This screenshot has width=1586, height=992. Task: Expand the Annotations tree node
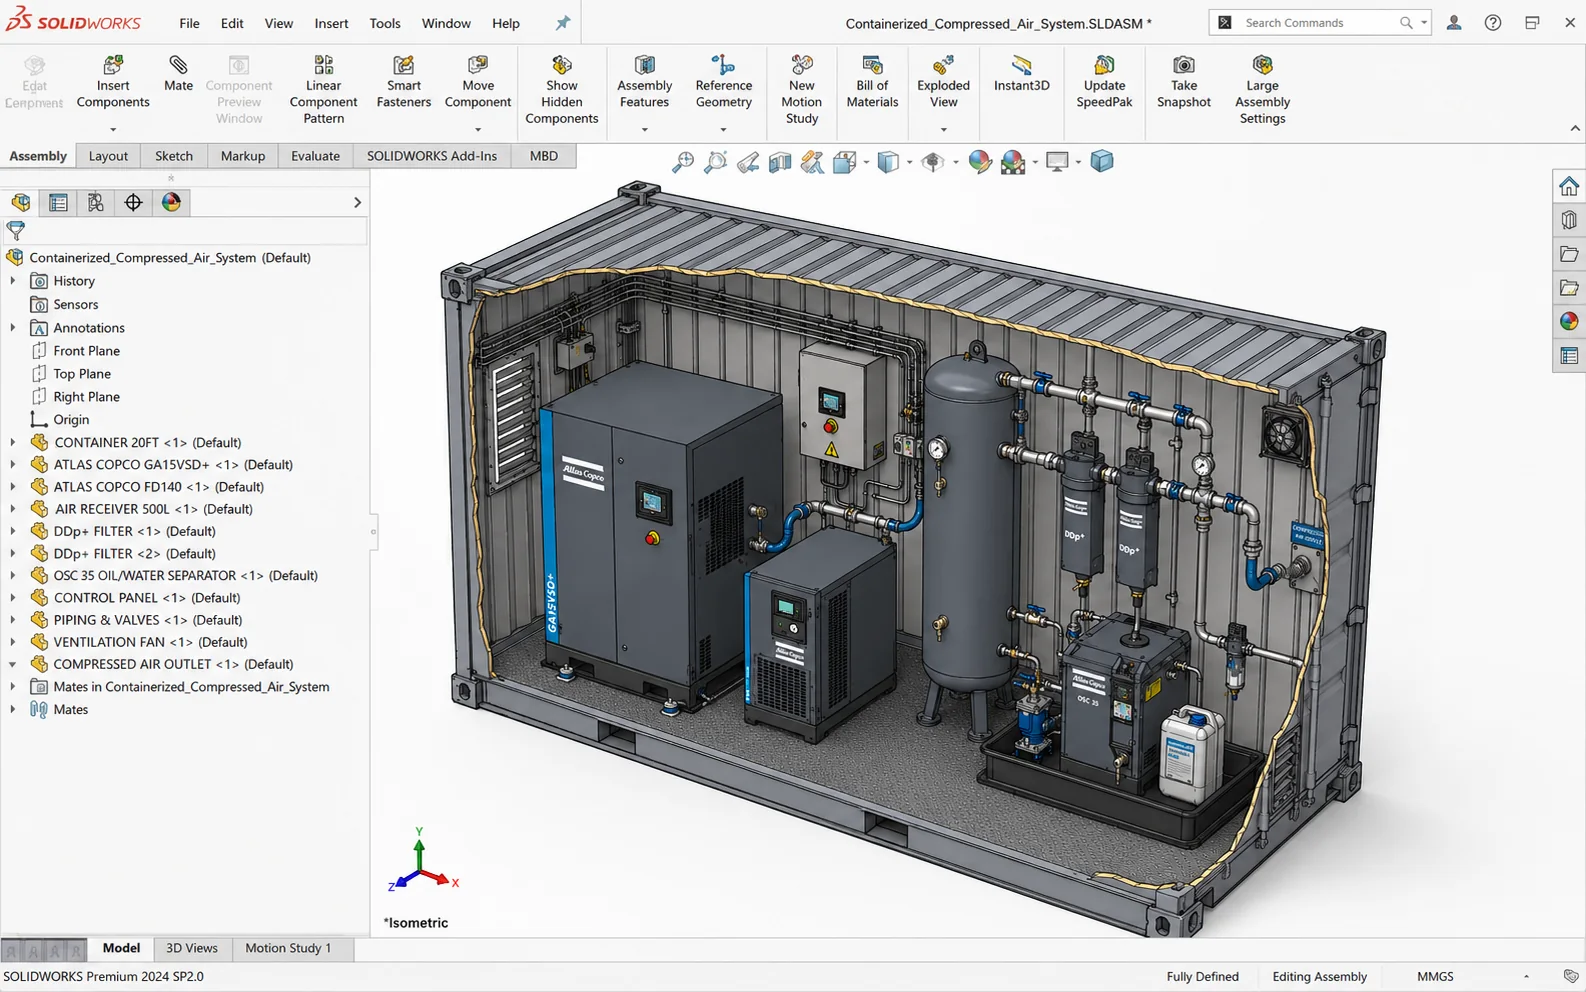pyautogui.click(x=13, y=327)
